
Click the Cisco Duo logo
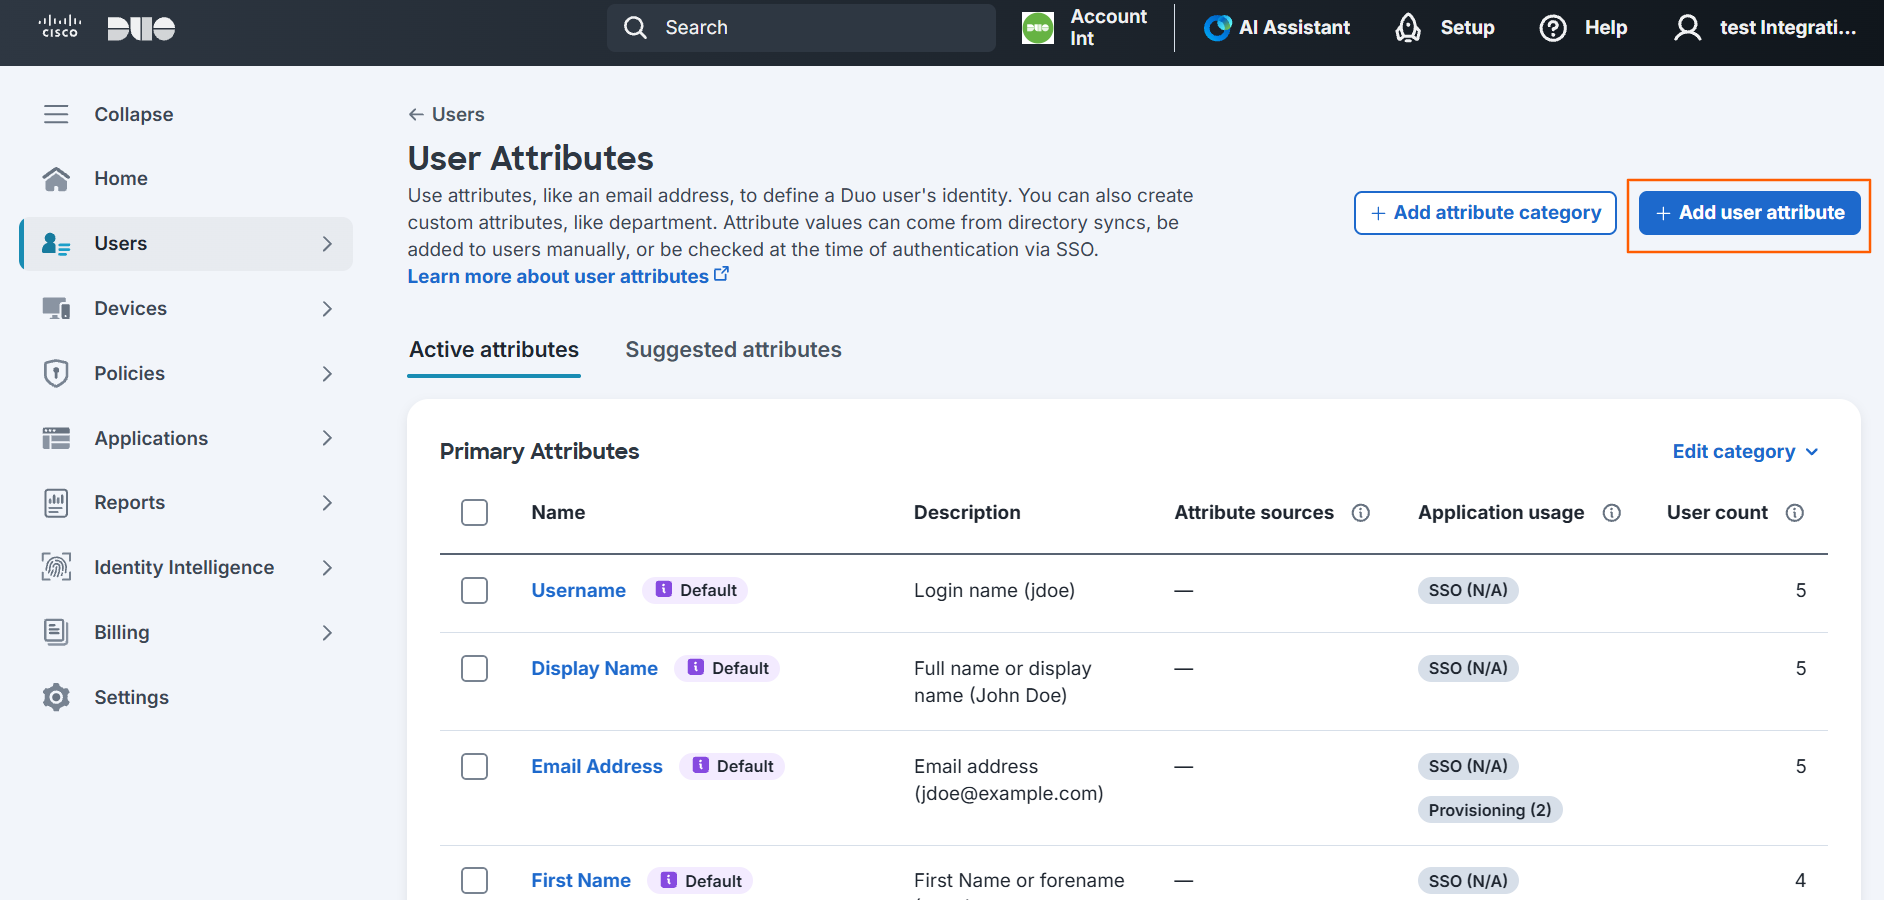(x=107, y=28)
